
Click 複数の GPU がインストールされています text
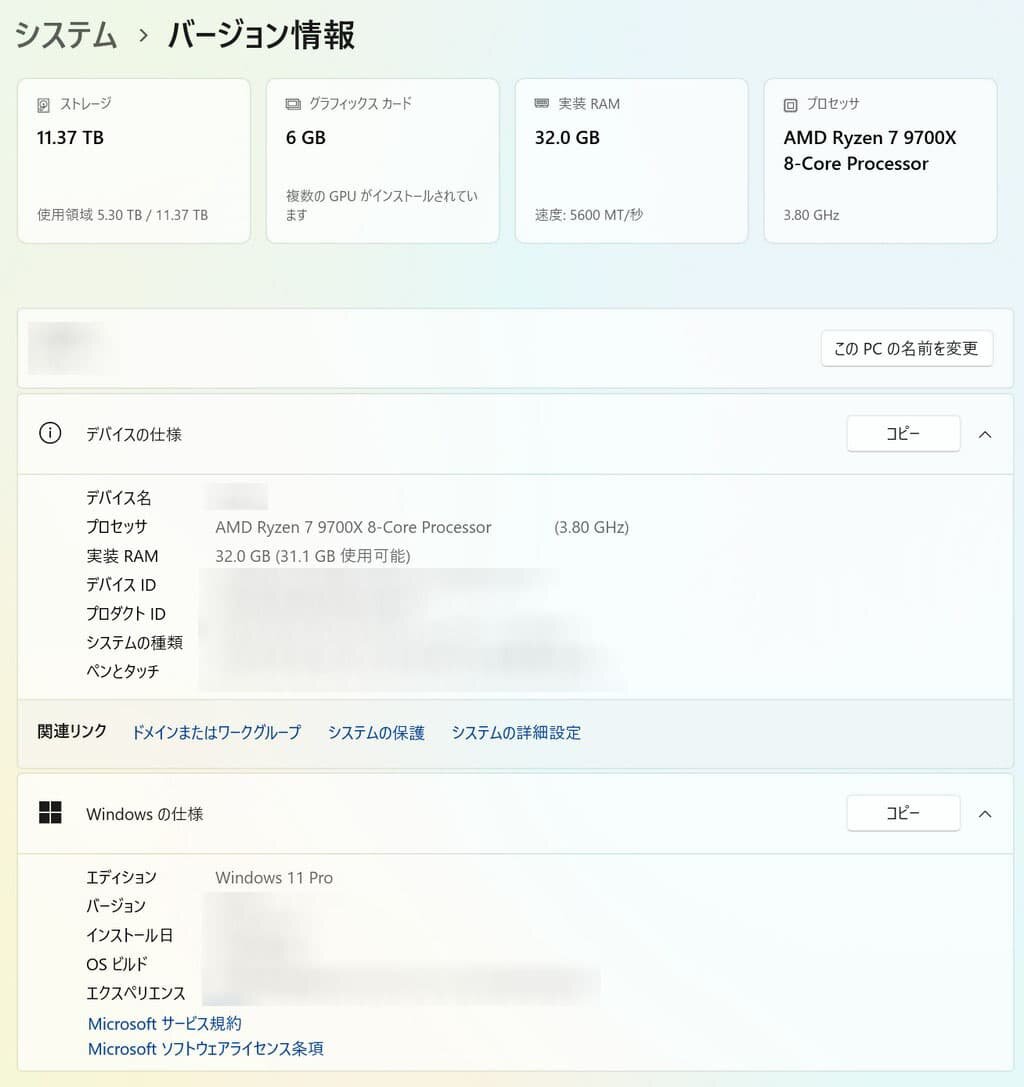coord(382,205)
